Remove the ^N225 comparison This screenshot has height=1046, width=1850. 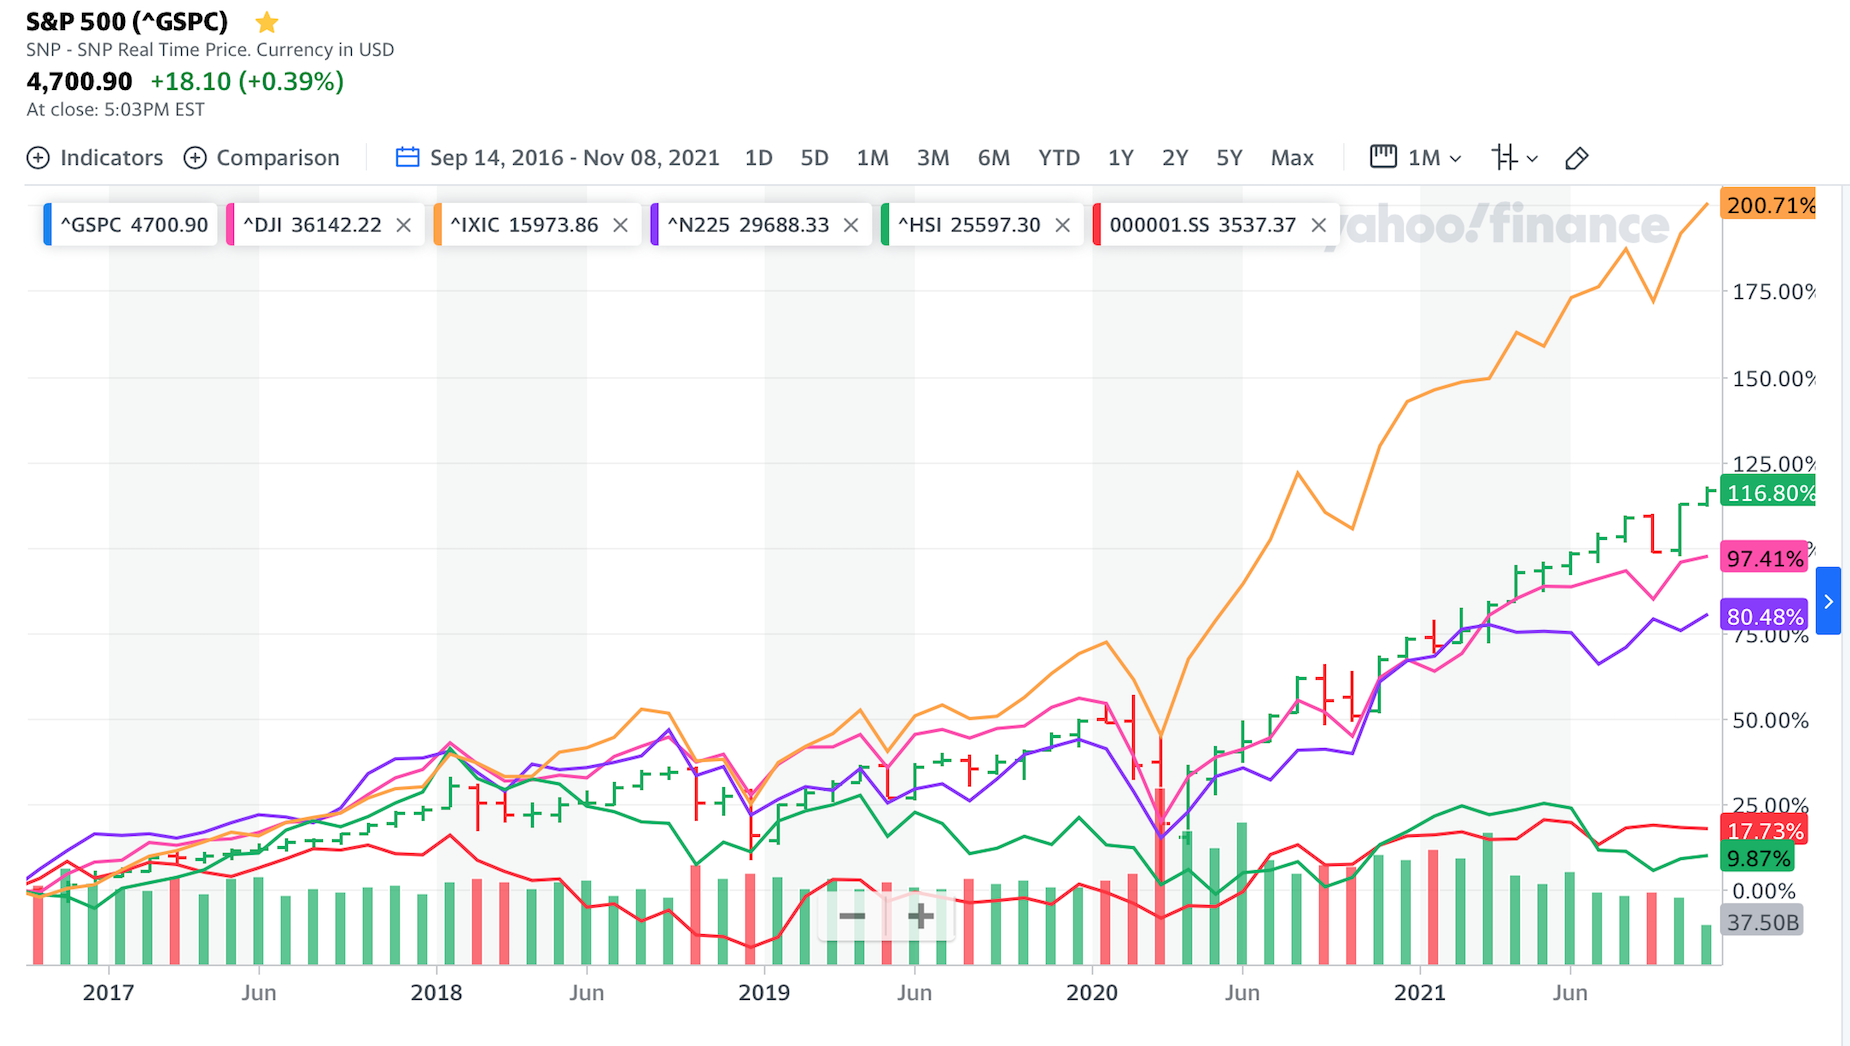tap(851, 225)
